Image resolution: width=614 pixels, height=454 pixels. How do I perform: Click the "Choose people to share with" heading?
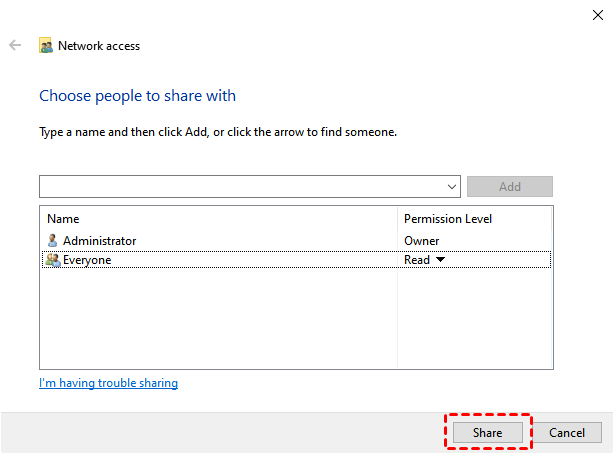137,96
